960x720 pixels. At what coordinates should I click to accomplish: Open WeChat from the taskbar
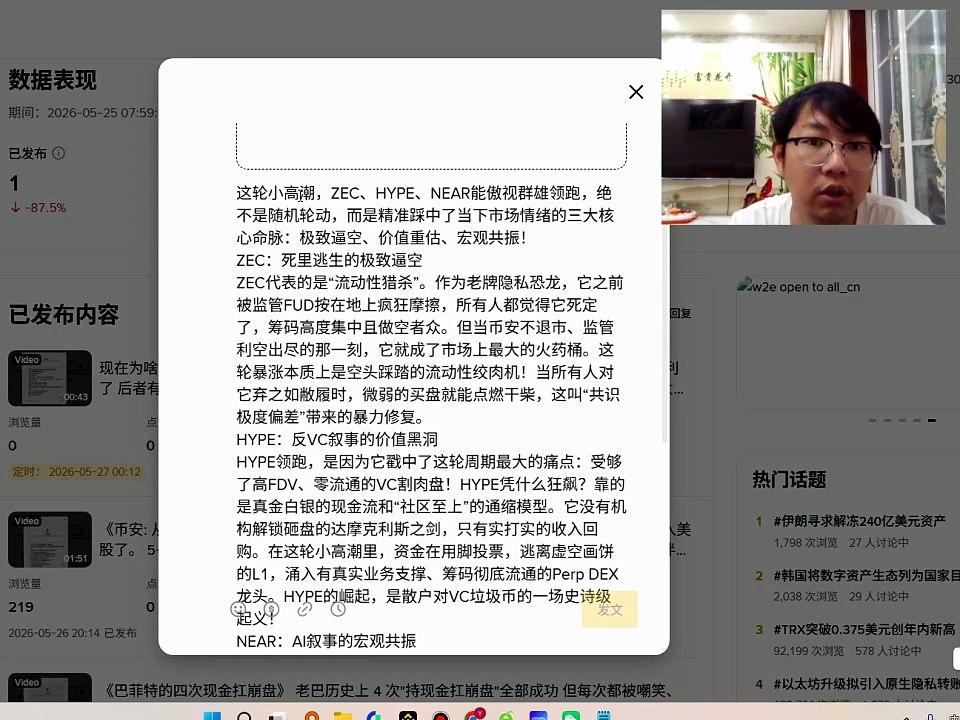(571, 716)
